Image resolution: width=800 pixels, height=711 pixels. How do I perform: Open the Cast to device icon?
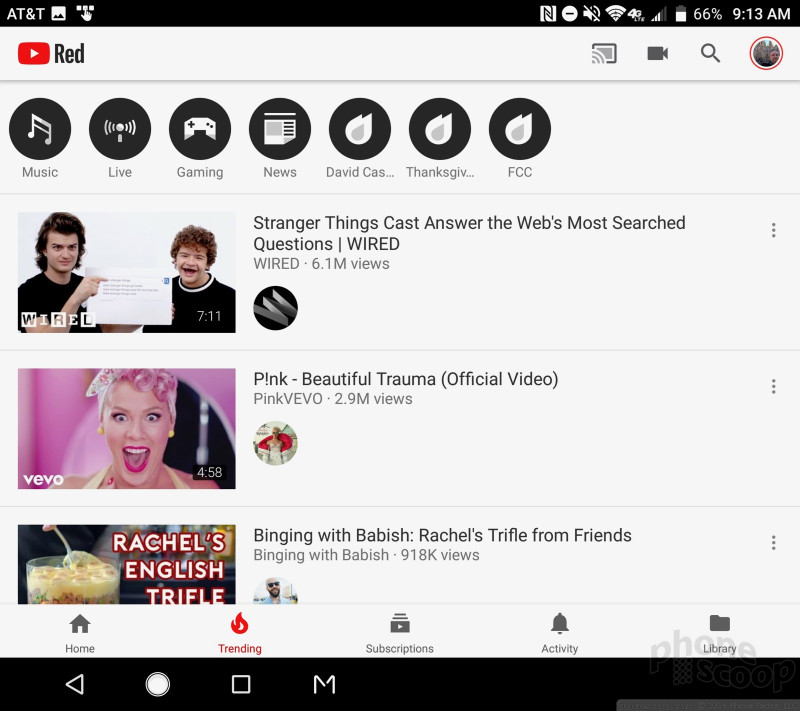[604, 53]
